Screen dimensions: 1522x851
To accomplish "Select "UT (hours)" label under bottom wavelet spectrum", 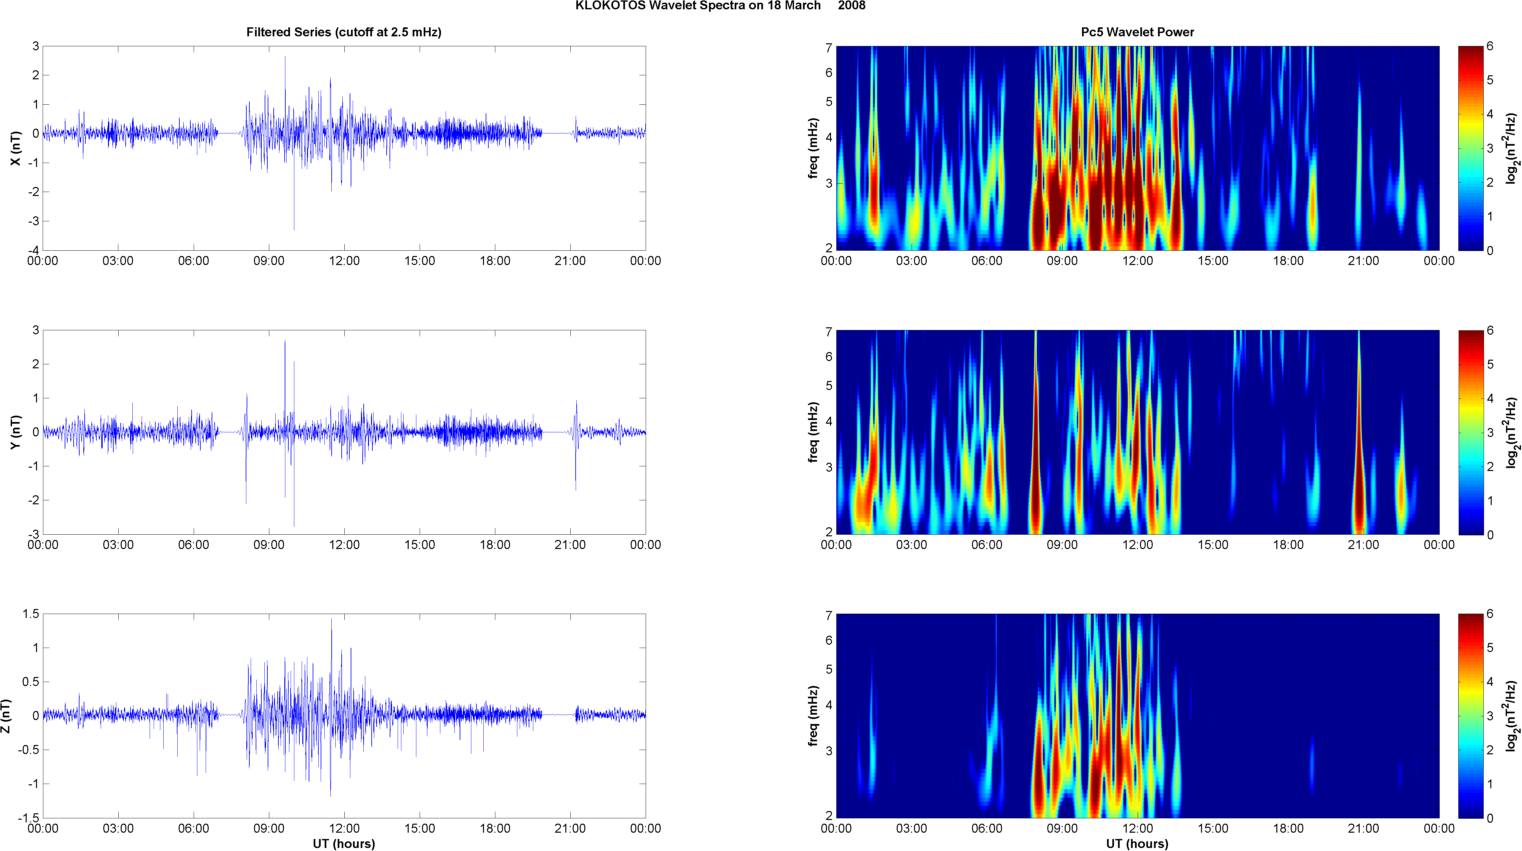I will (1137, 844).
